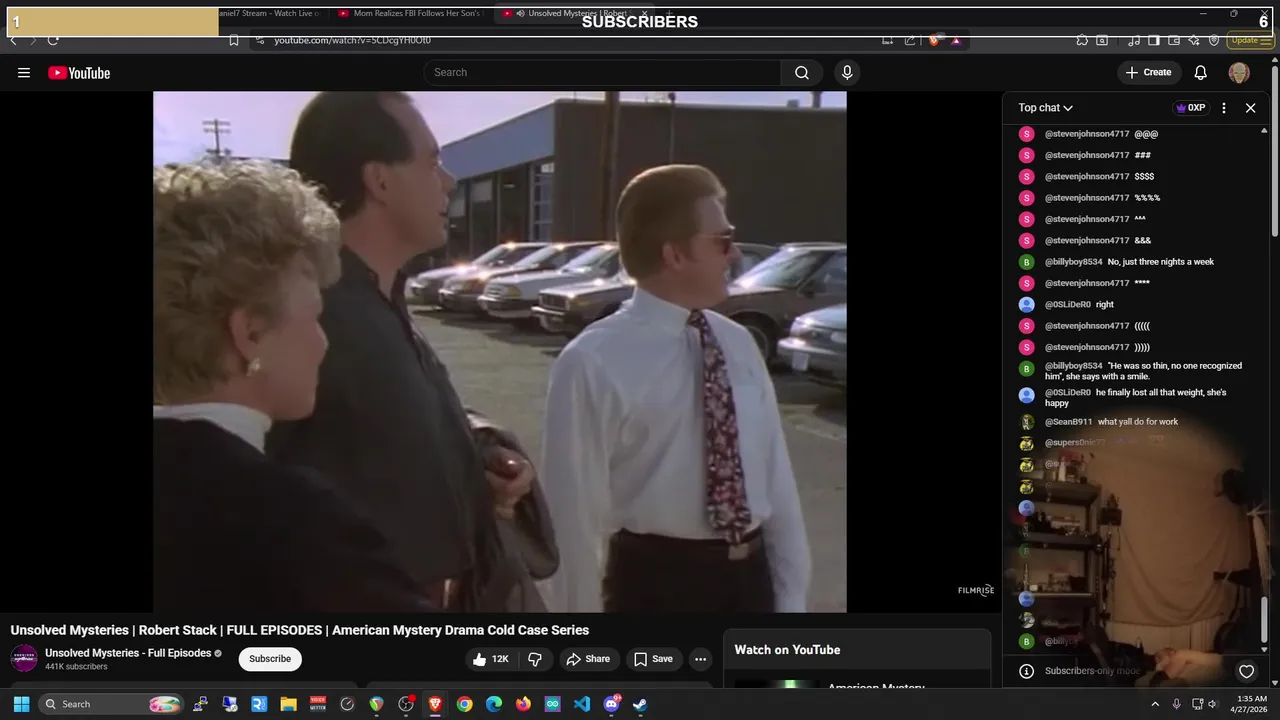Click the '441K subscribers' text
Image resolution: width=1280 pixels, height=720 pixels.
76,667
